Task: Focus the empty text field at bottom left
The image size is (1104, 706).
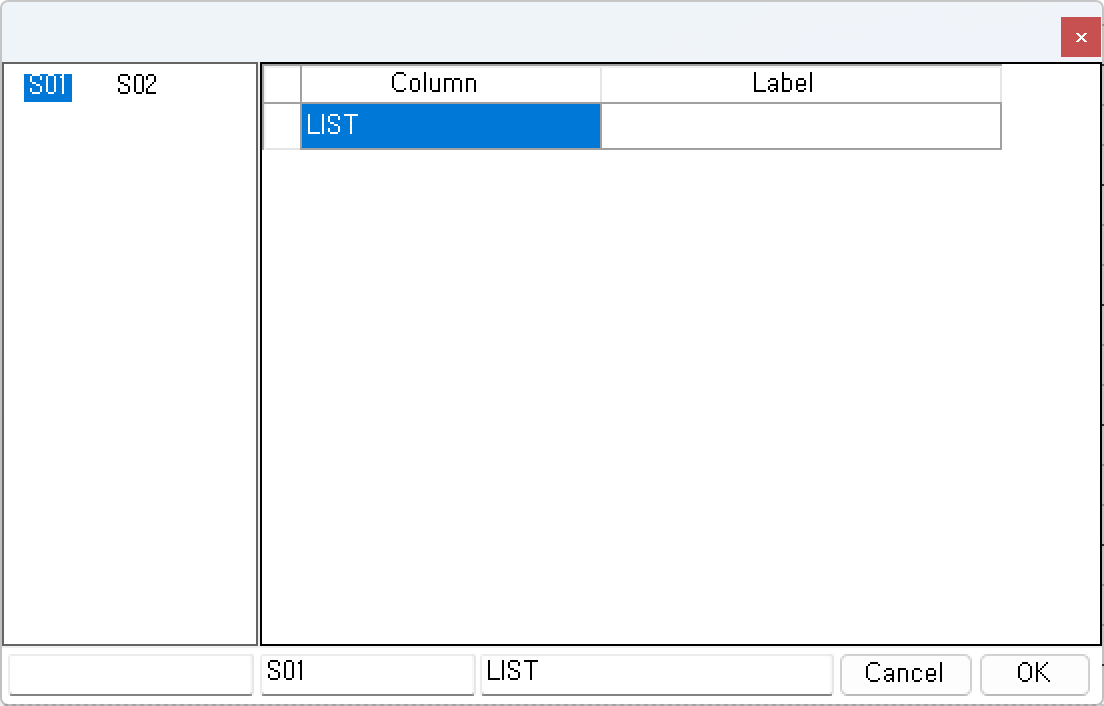Action: (x=130, y=673)
